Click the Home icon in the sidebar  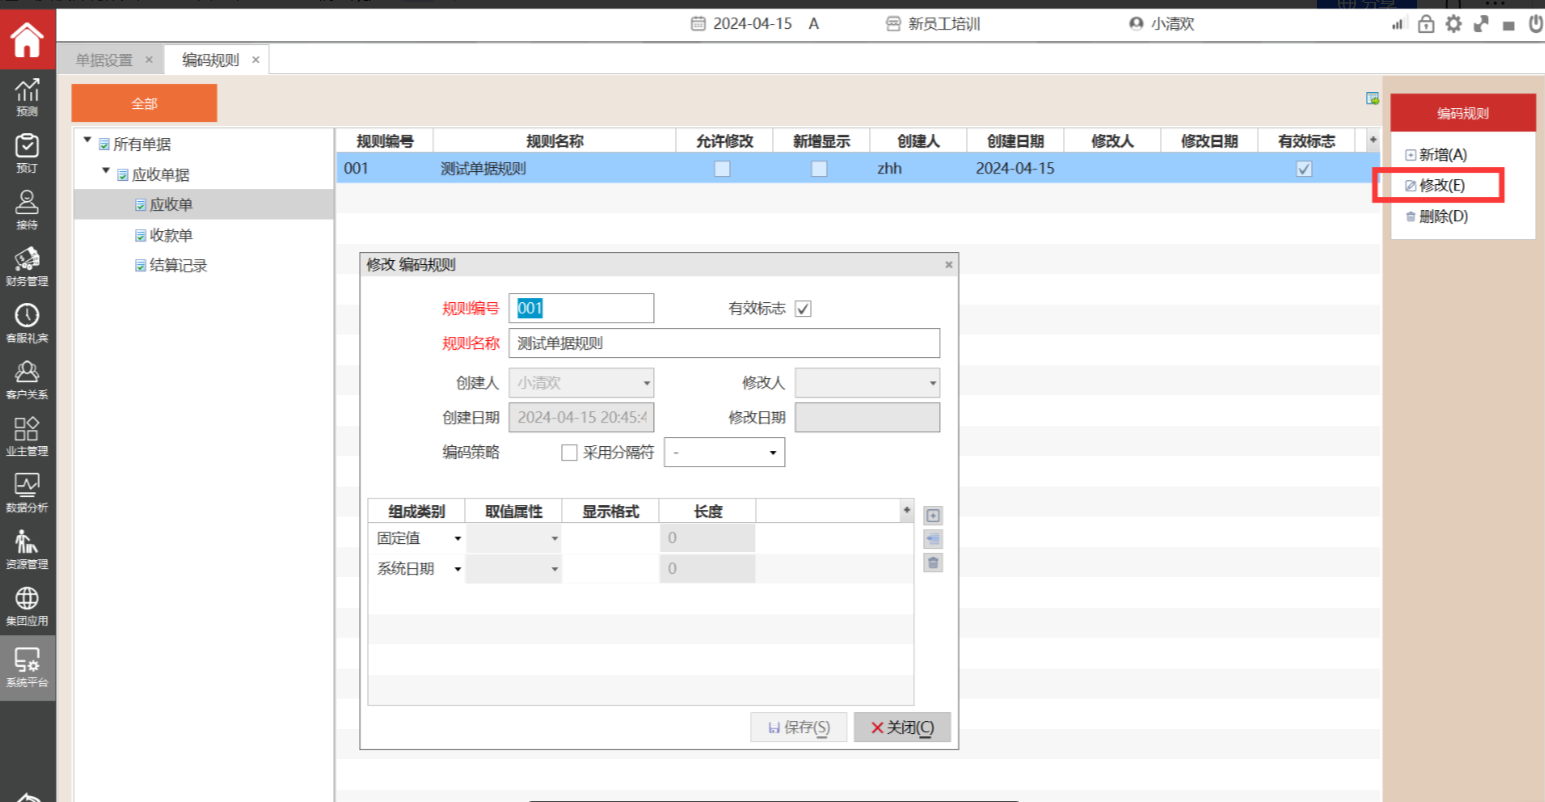[27, 41]
